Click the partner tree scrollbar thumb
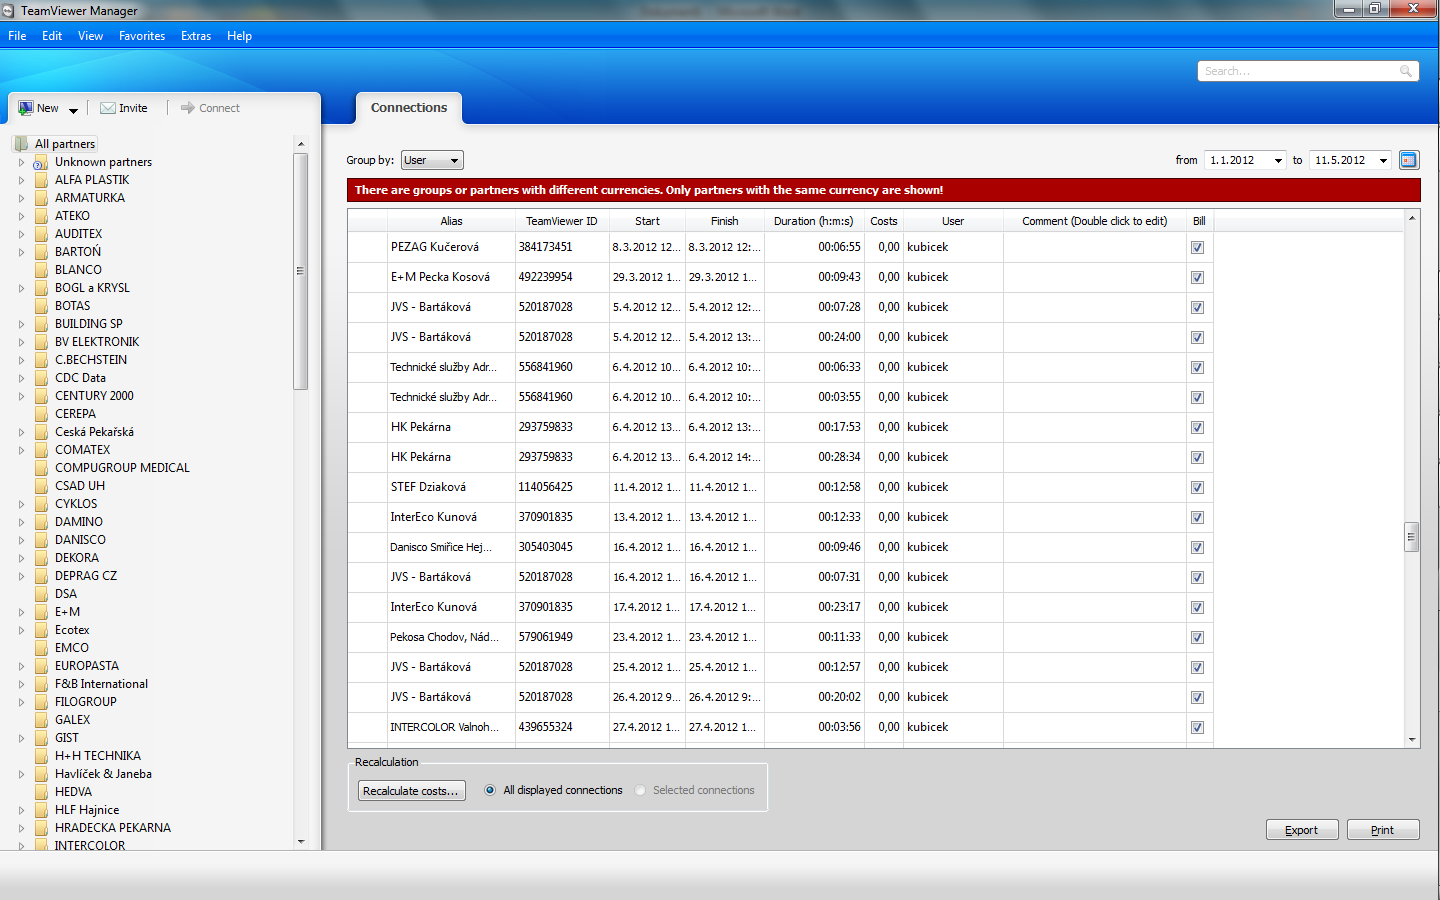This screenshot has width=1440, height=900. tap(300, 271)
